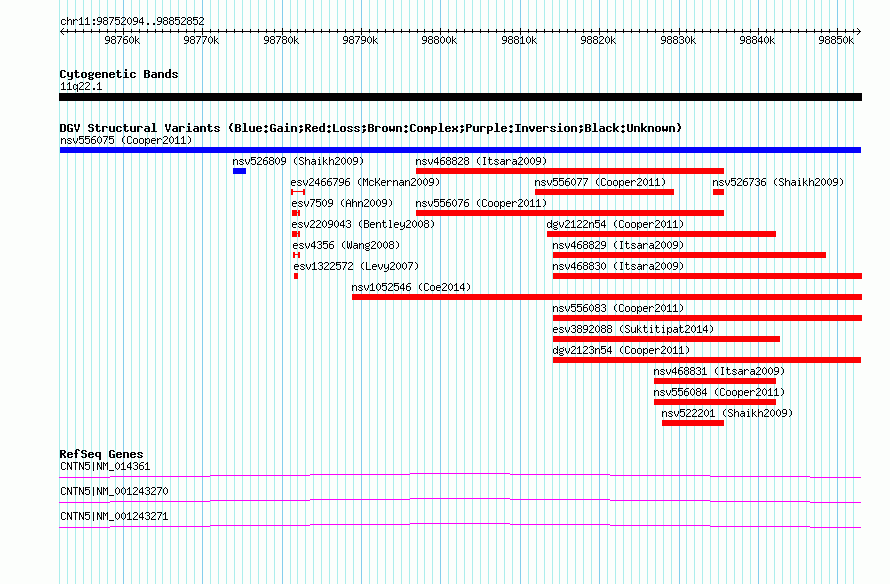Click the esv2466796 (McKernan2009) label

(365, 182)
